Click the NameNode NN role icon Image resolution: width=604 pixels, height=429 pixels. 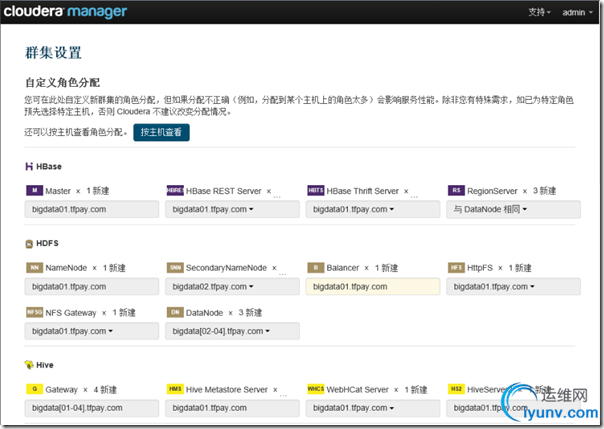pyautogui.click(x=34, y=268)
